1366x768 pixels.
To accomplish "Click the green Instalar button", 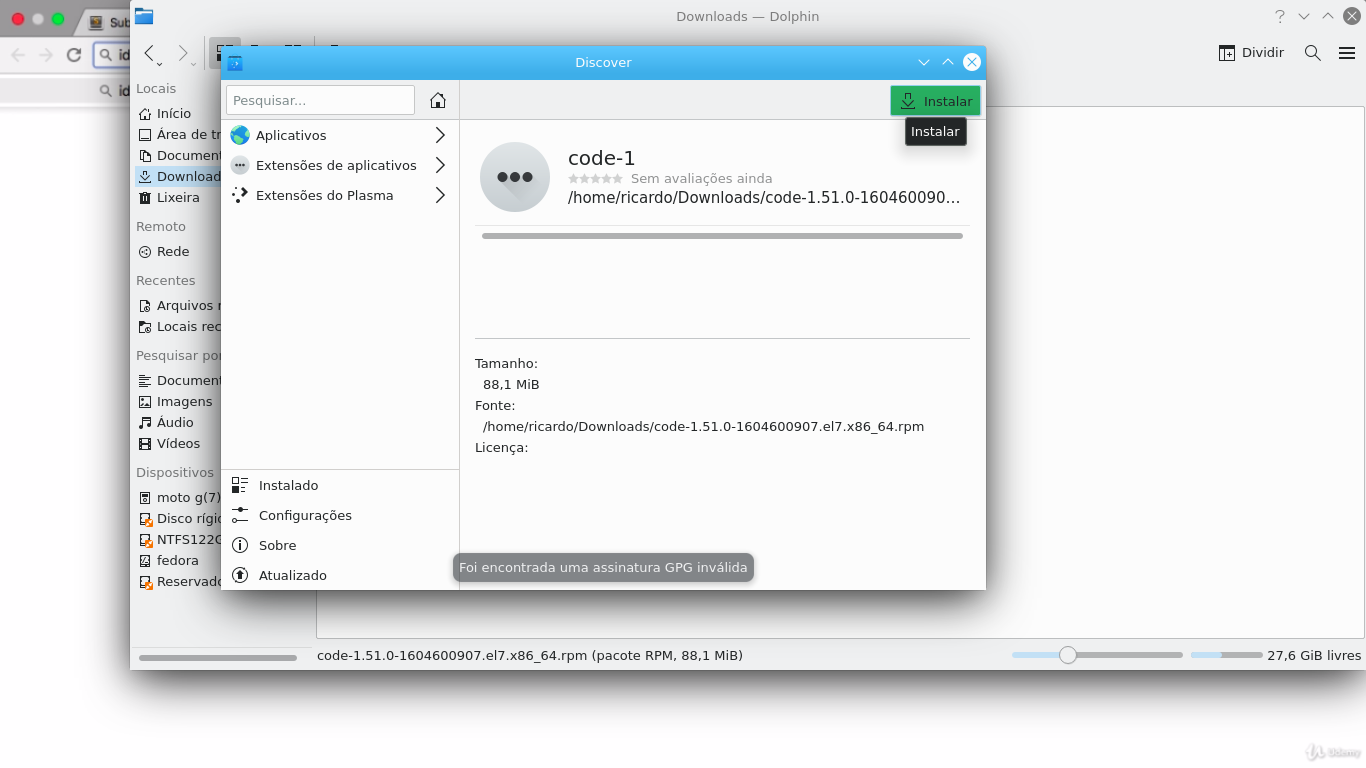I will [x=936, y=101].
